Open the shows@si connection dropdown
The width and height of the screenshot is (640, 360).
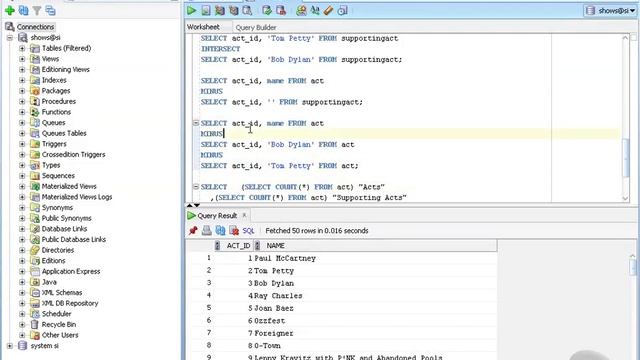[x=611, y=11]
